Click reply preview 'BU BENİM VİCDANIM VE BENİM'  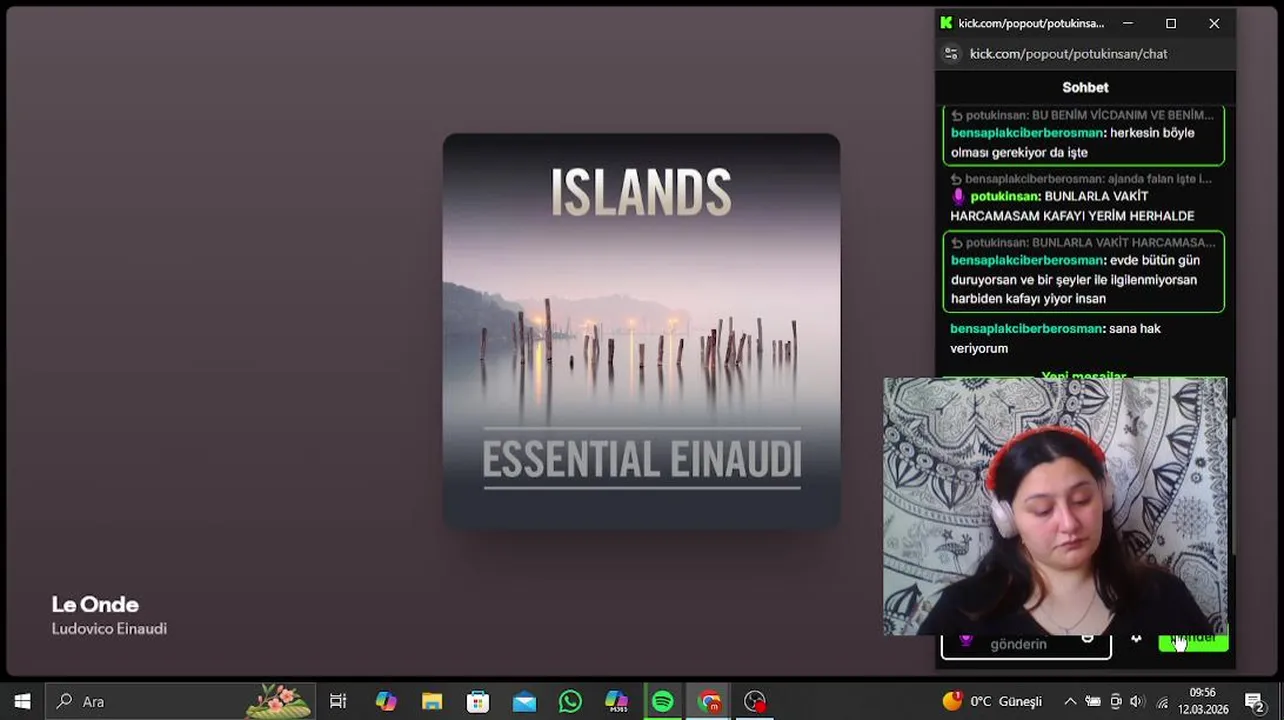click(x=1082, y=115)
